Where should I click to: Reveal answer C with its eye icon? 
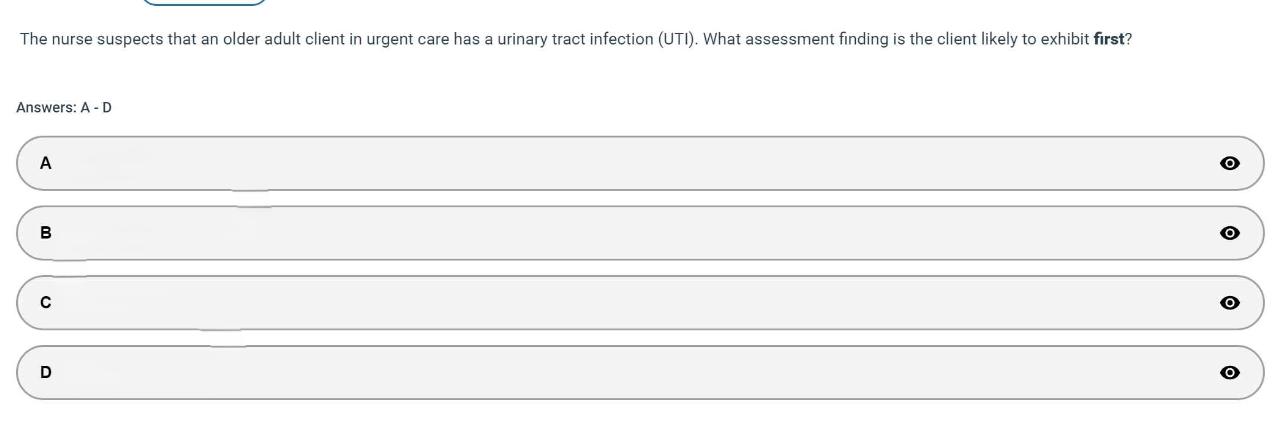coord(1230,303)
